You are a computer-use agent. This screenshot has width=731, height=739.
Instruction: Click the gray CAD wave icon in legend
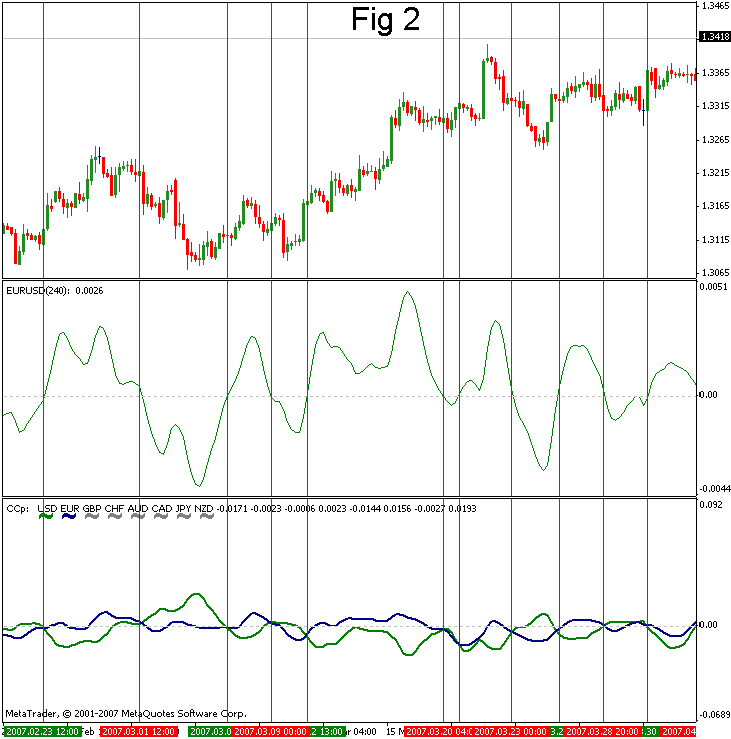[161, 517]
